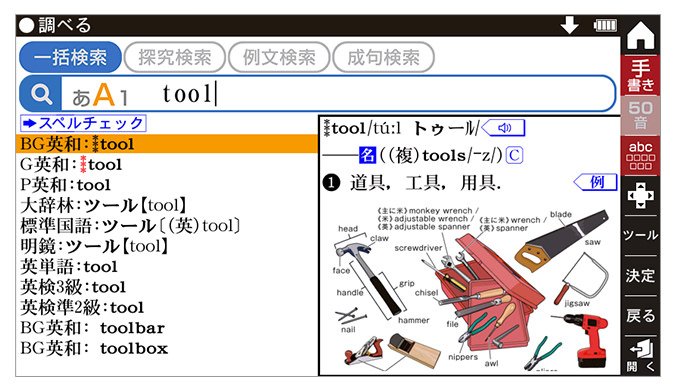Select the 英単語: tool entry

click(167, 266)
